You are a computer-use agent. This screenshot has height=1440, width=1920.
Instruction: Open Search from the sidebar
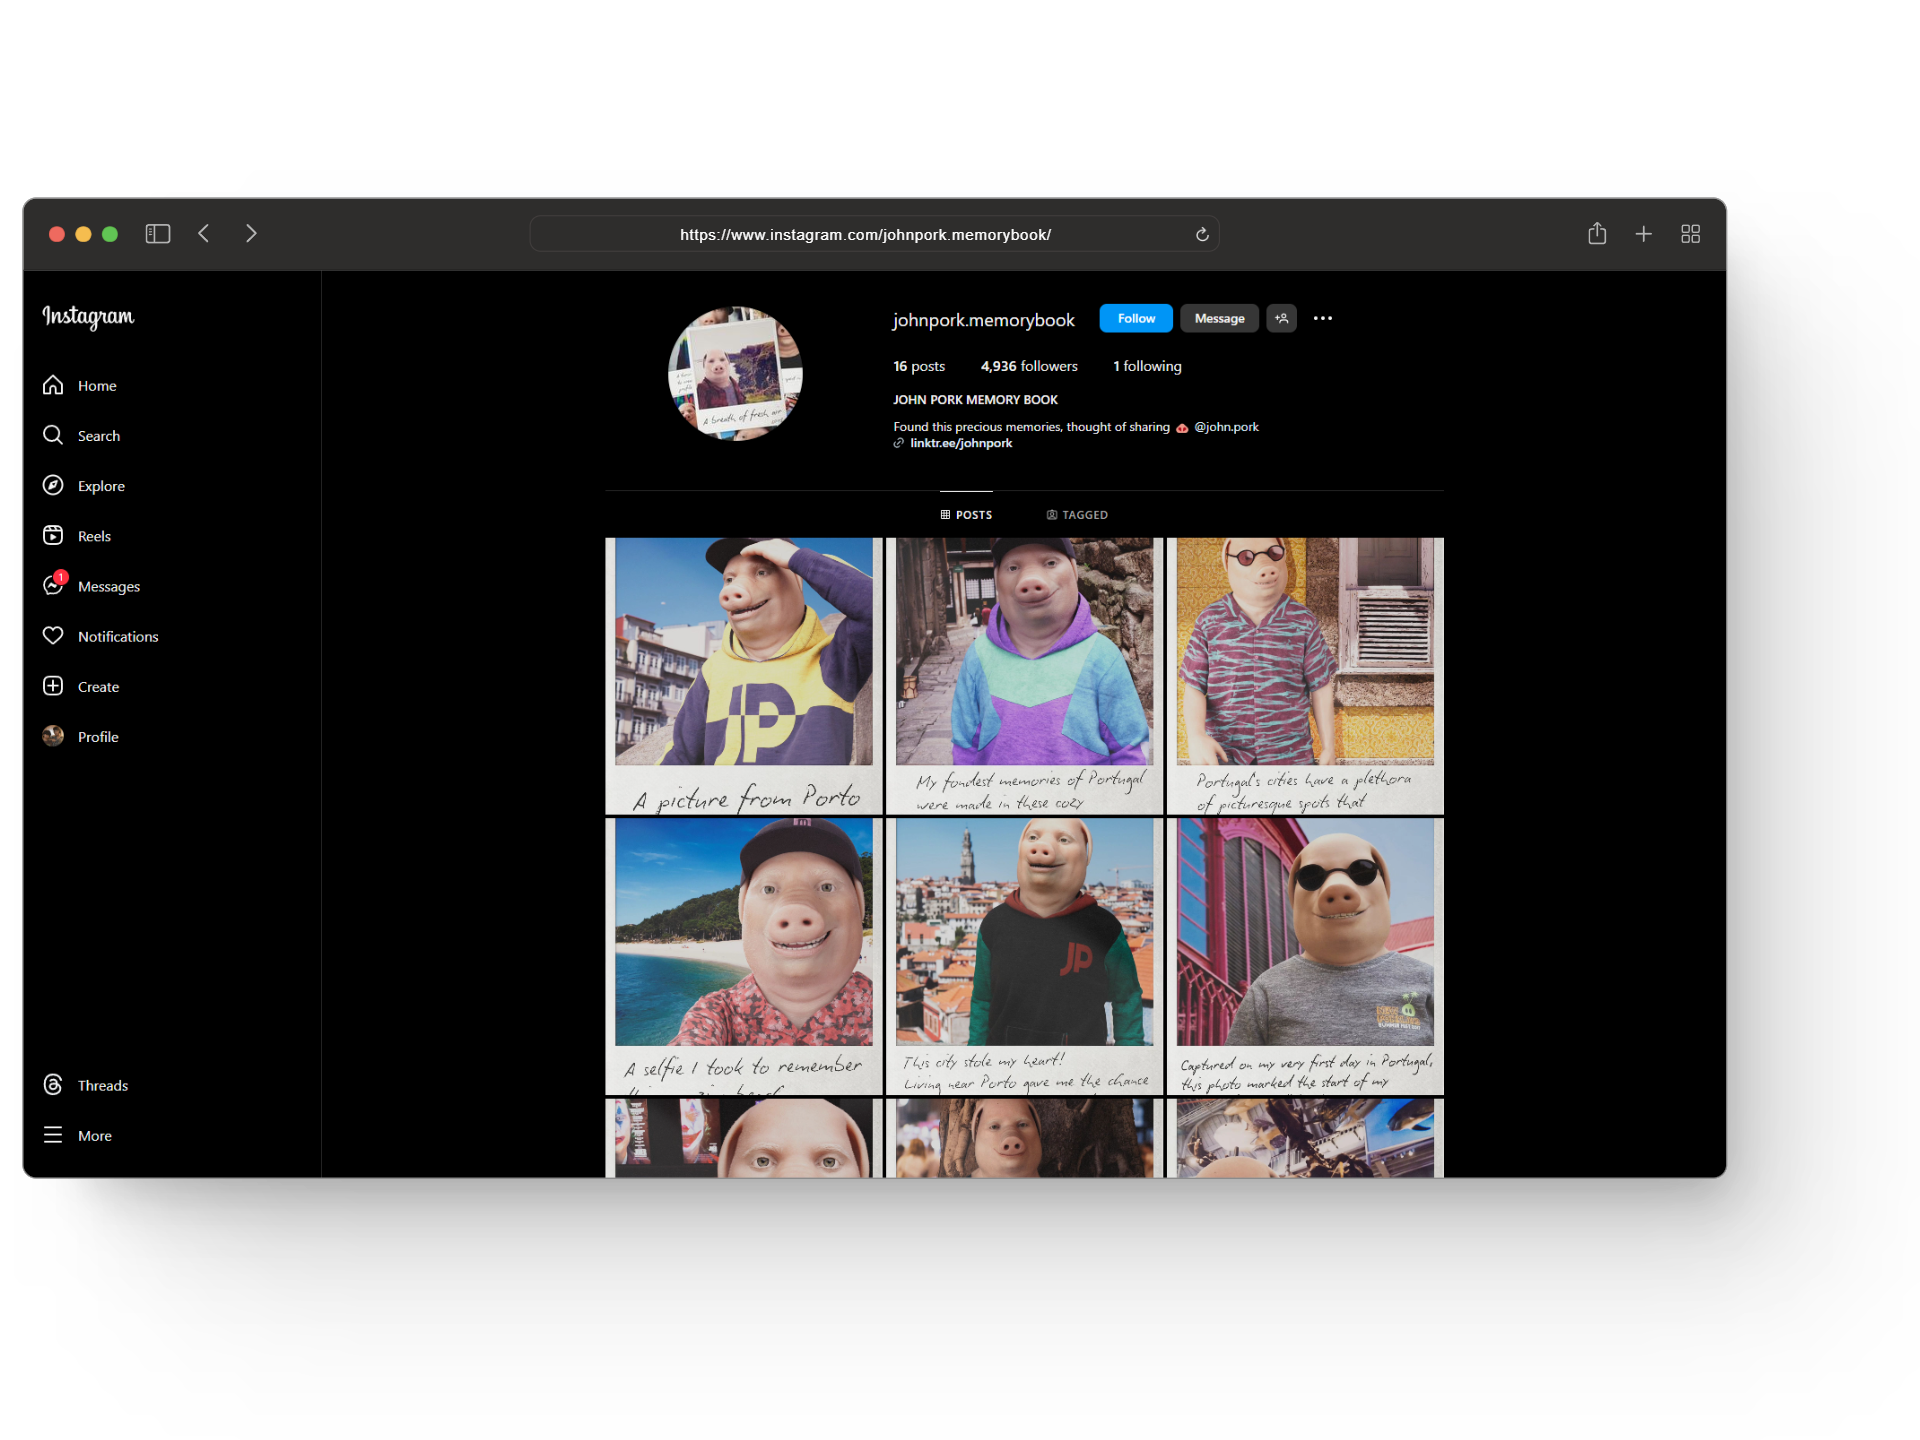click(80, 435)
